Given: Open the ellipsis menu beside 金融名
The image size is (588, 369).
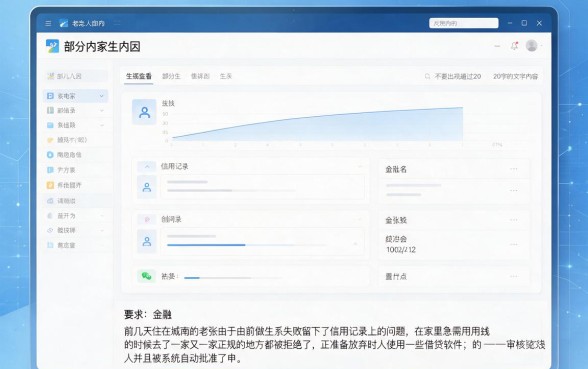Looking at the screenshot, I should tap(514, 169).
